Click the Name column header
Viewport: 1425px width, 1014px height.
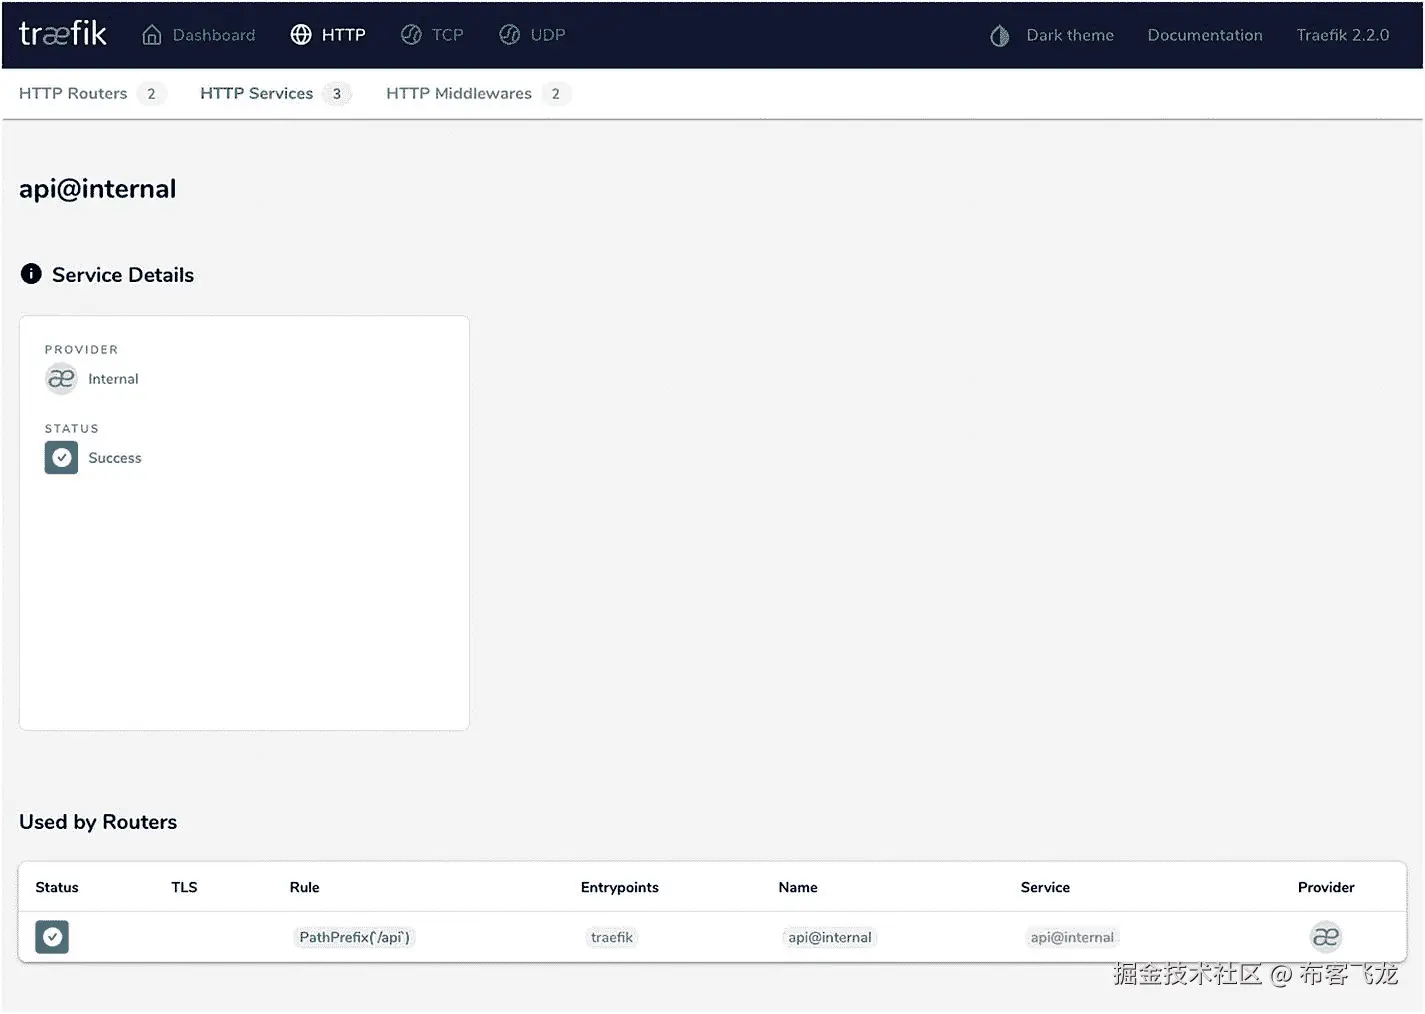pyautogui.click(x=798, y=887)
